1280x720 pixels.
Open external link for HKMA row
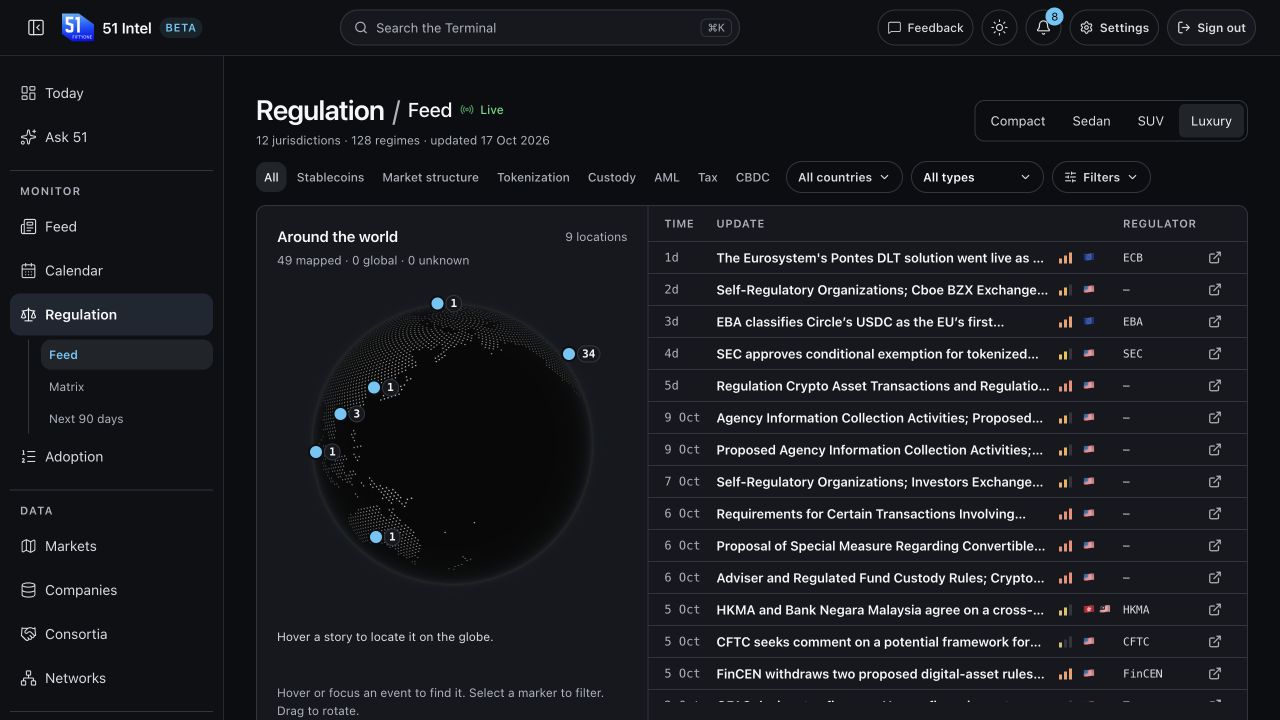pyautogui.click(x=1215, y=610)
